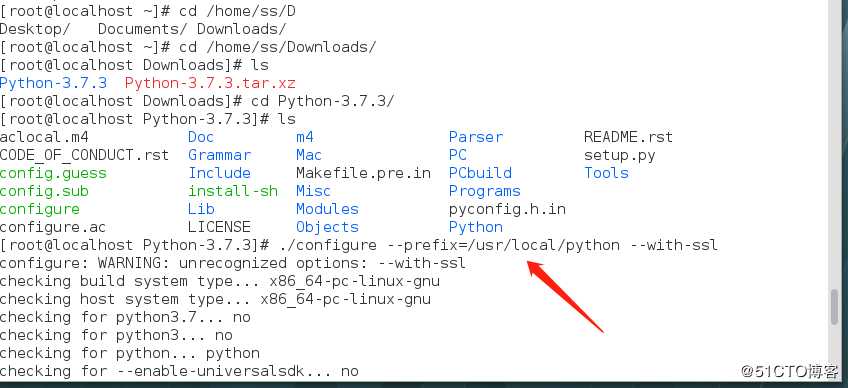Click the Lib directory name
Image resolution: width=848 pixels, height=388 pixels.
[x=201, y=209]
